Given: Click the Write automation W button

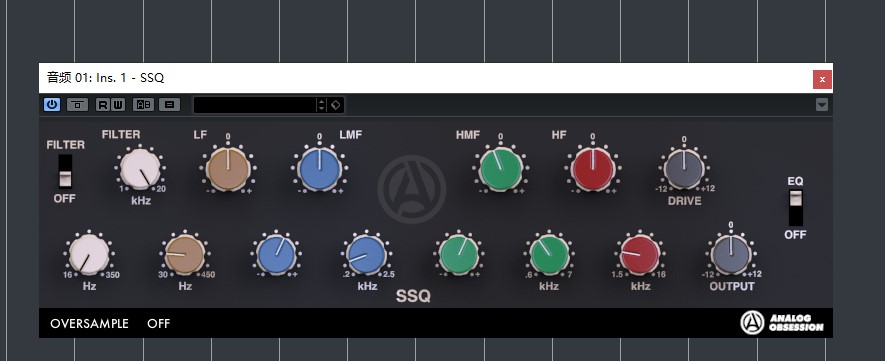Looking at the screenshot, I should (117, 105).
